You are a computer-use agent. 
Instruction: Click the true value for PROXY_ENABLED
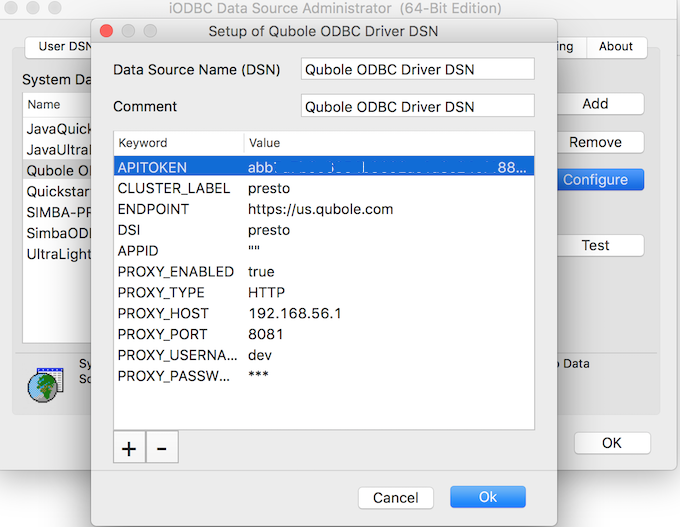pyautogui.click(x=261, y=272)
